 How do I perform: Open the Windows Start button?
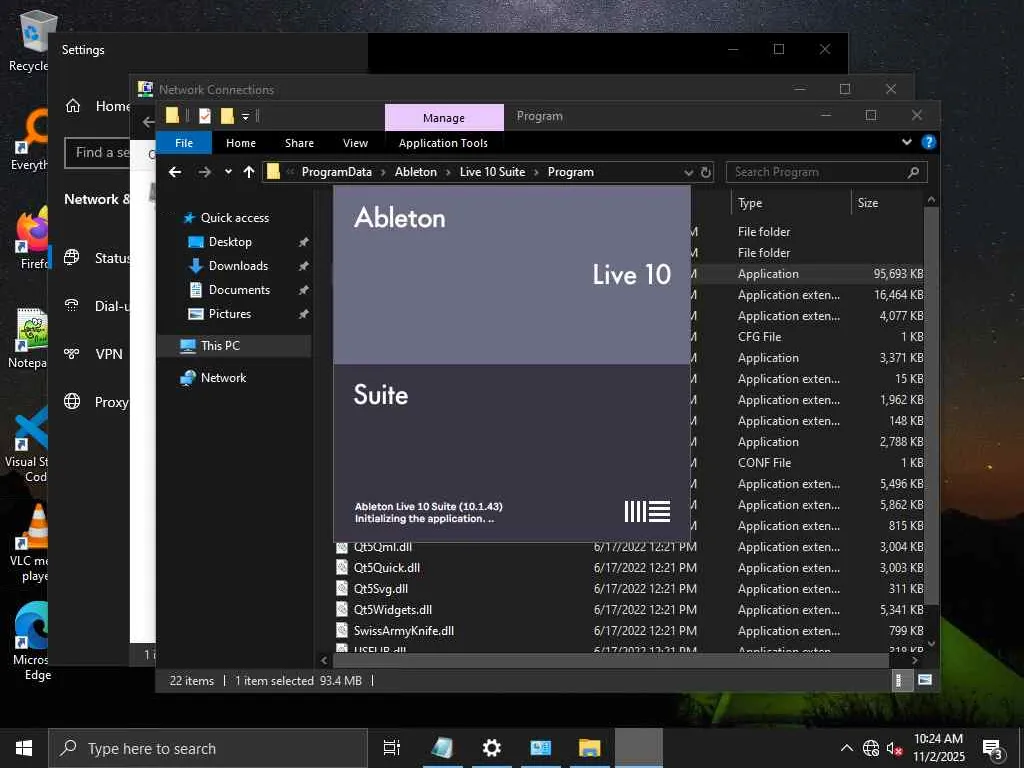pyautogui.click(x=24, y=748)
